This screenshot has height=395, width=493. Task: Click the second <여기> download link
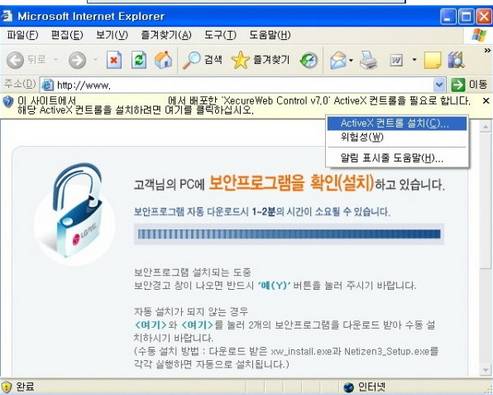pos(196,325)
